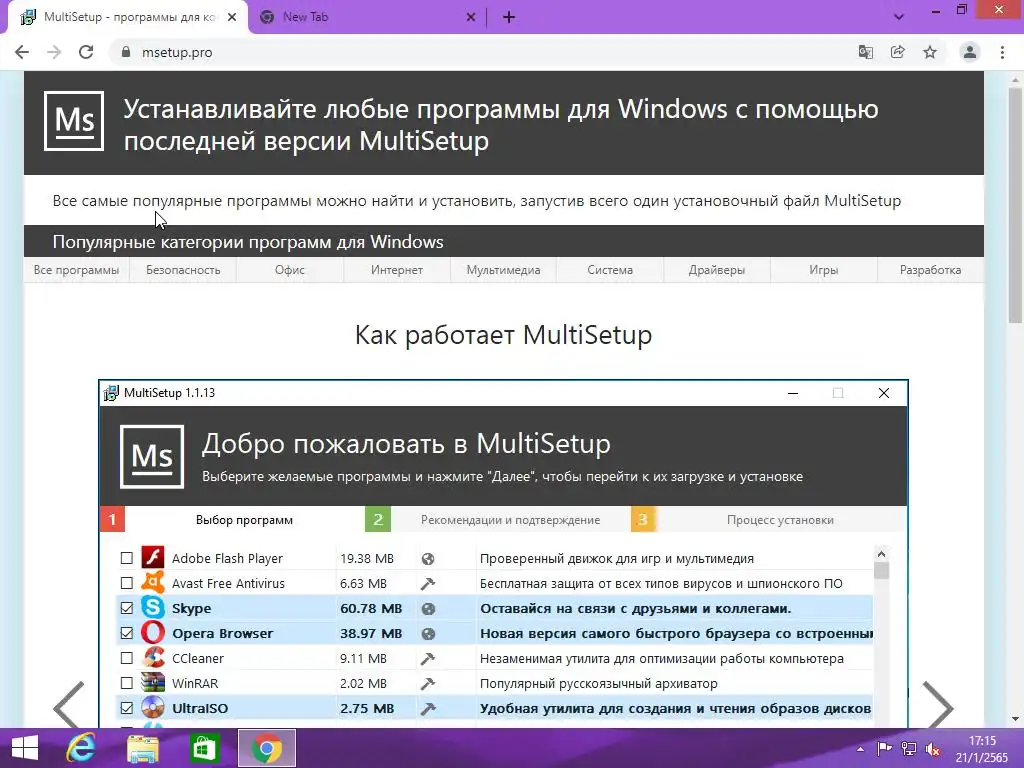Open the Windows Start button
1024x768 pixels.
pyautogui.click(x=25, y=748)
